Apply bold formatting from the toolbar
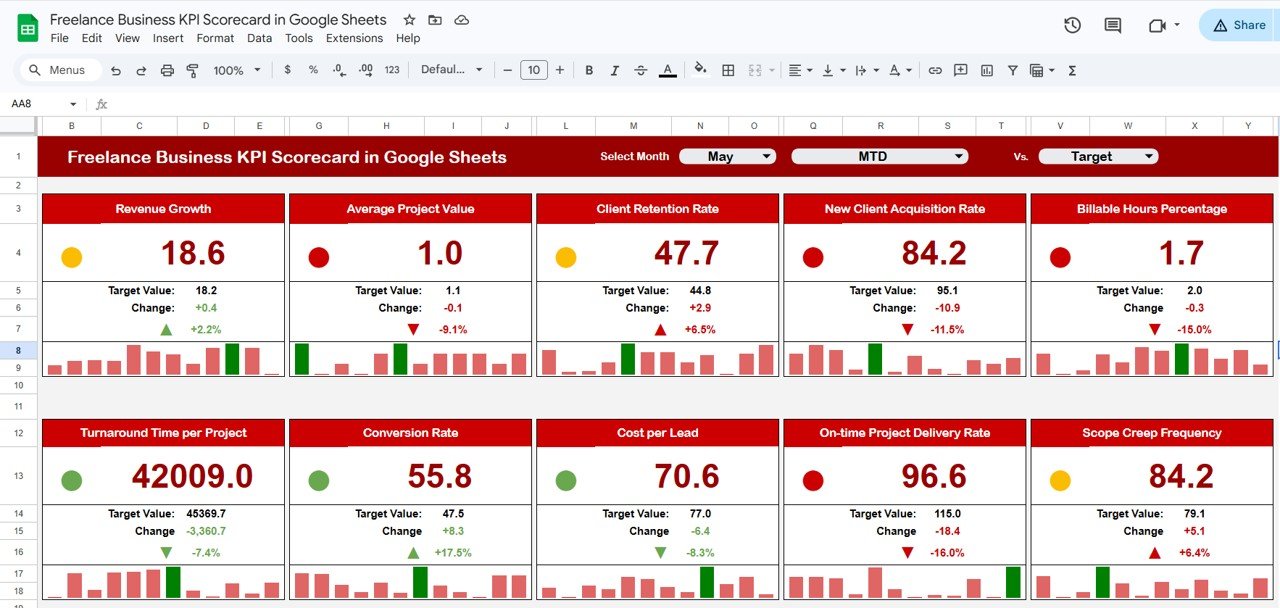This screenshot has height=608, width=1280. [589, 70]
